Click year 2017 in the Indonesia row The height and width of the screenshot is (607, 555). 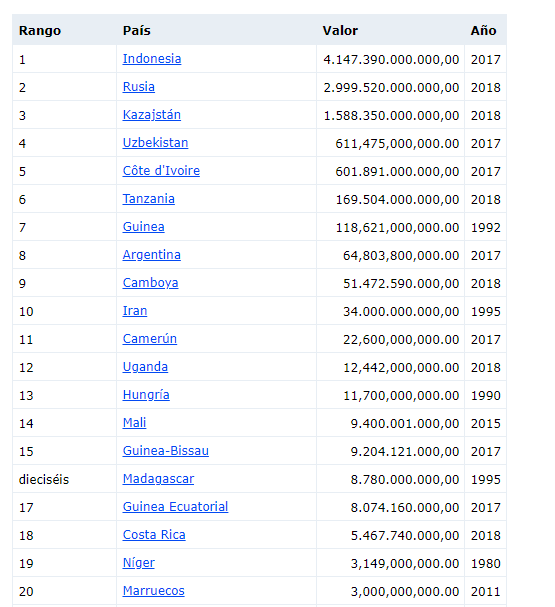(x=486, y=60)
